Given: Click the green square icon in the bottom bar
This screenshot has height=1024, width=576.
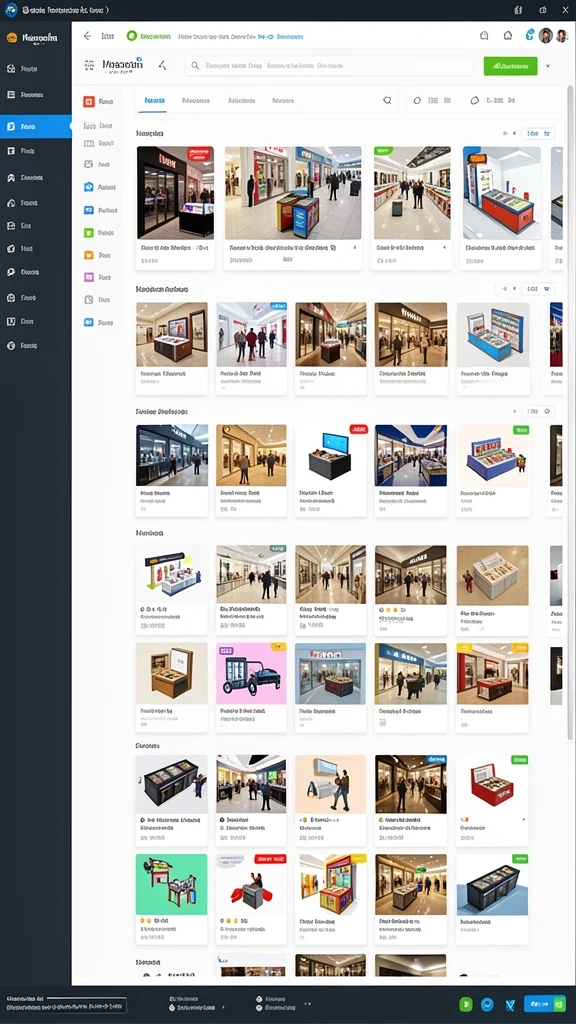Looking at the screenshot, I should 466,1004.
